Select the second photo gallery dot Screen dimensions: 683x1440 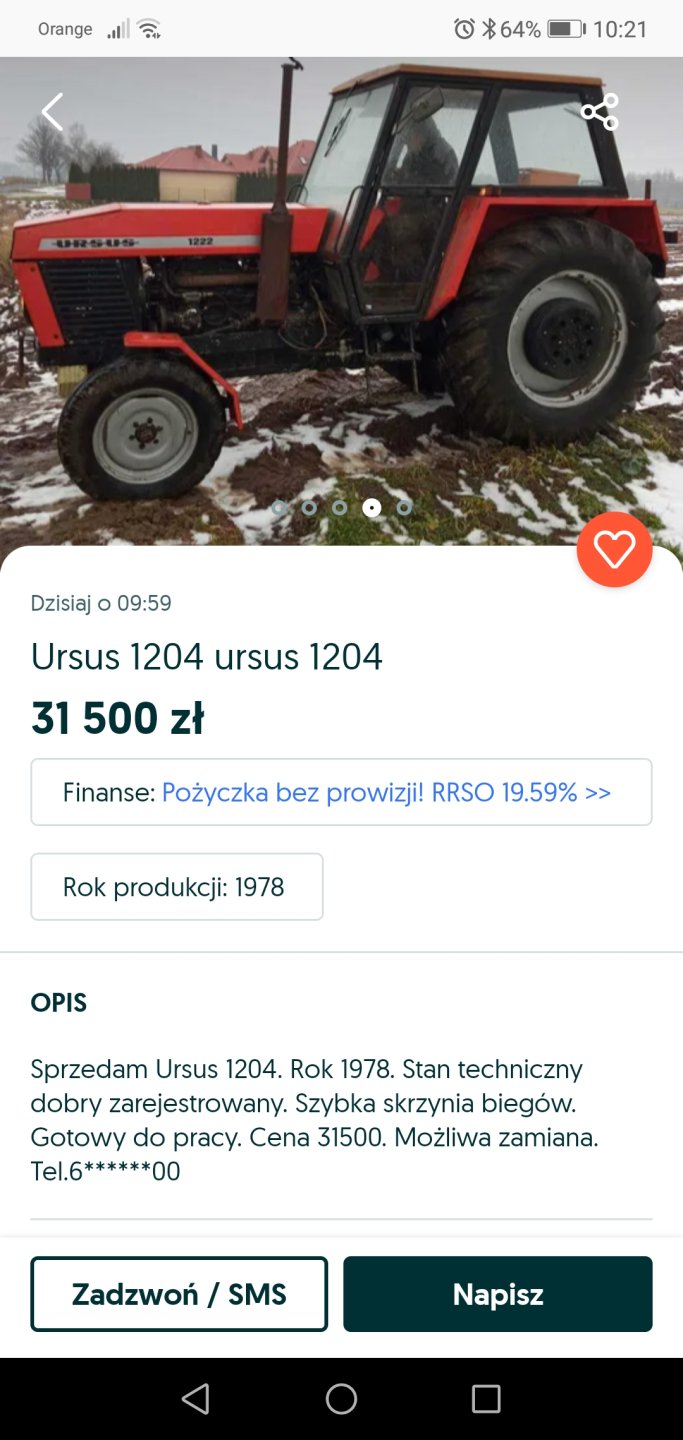[309, 508]
